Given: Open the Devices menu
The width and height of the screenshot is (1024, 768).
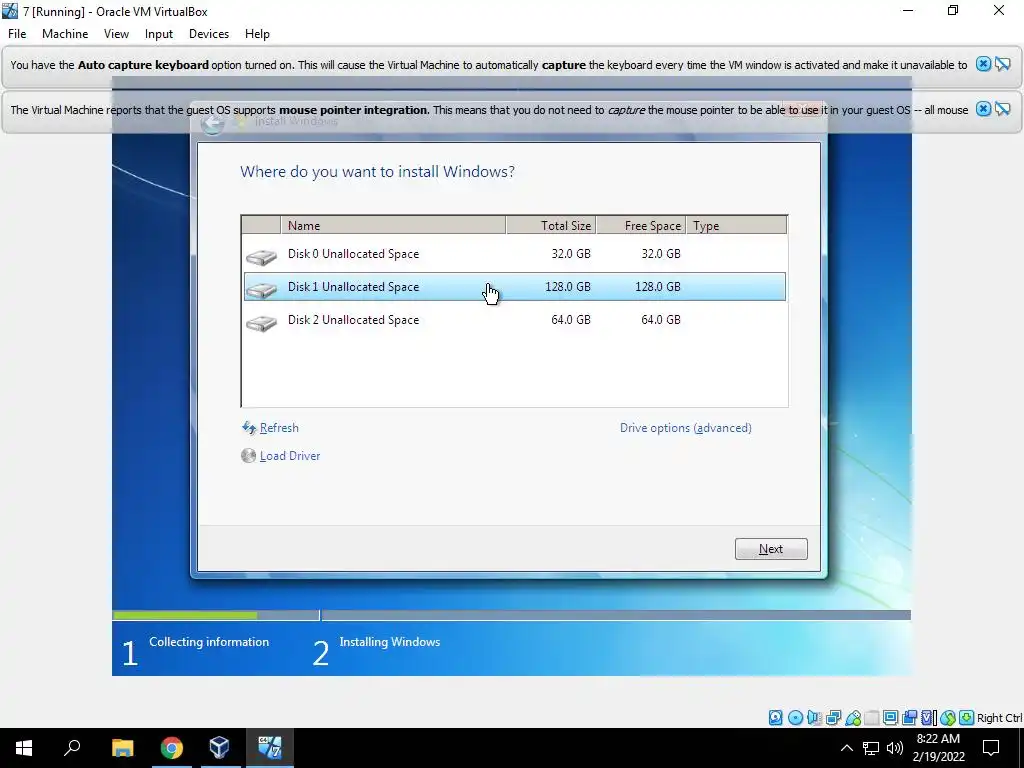Looking at the screenshot, I should click(209, 34).
